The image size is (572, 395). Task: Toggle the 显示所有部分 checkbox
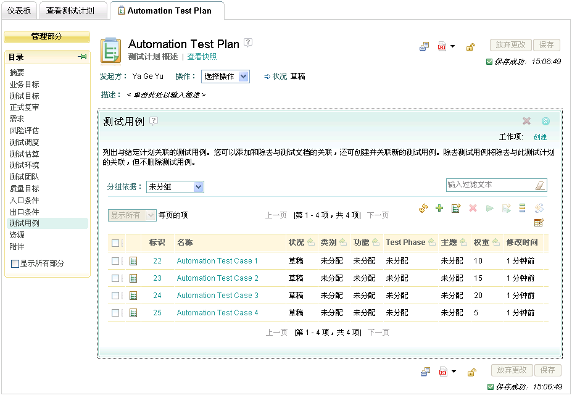tap(15, 263)
